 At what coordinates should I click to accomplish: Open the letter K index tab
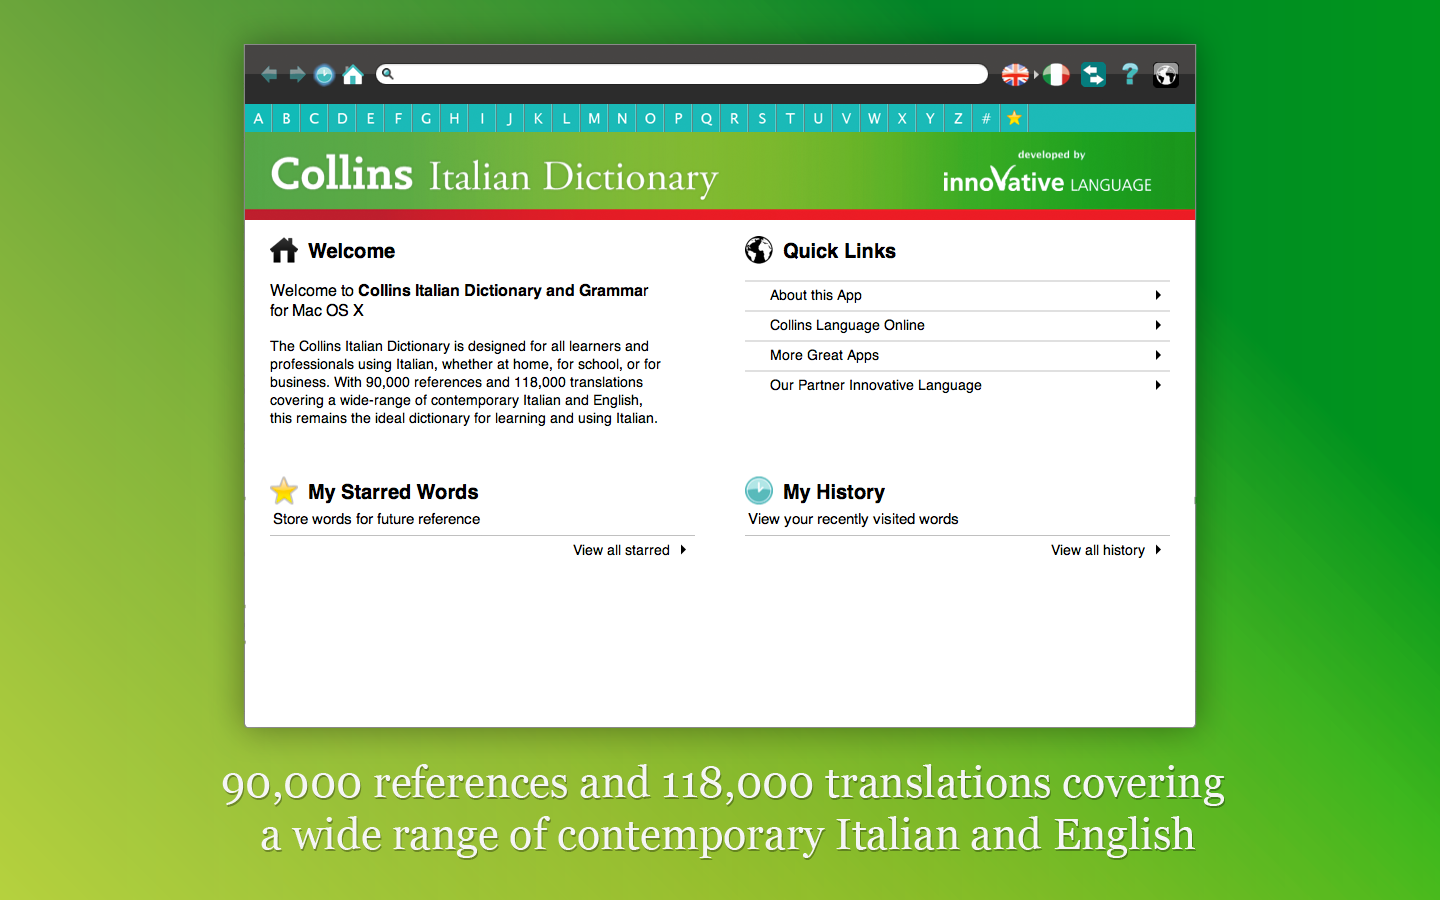pos(538,118)
